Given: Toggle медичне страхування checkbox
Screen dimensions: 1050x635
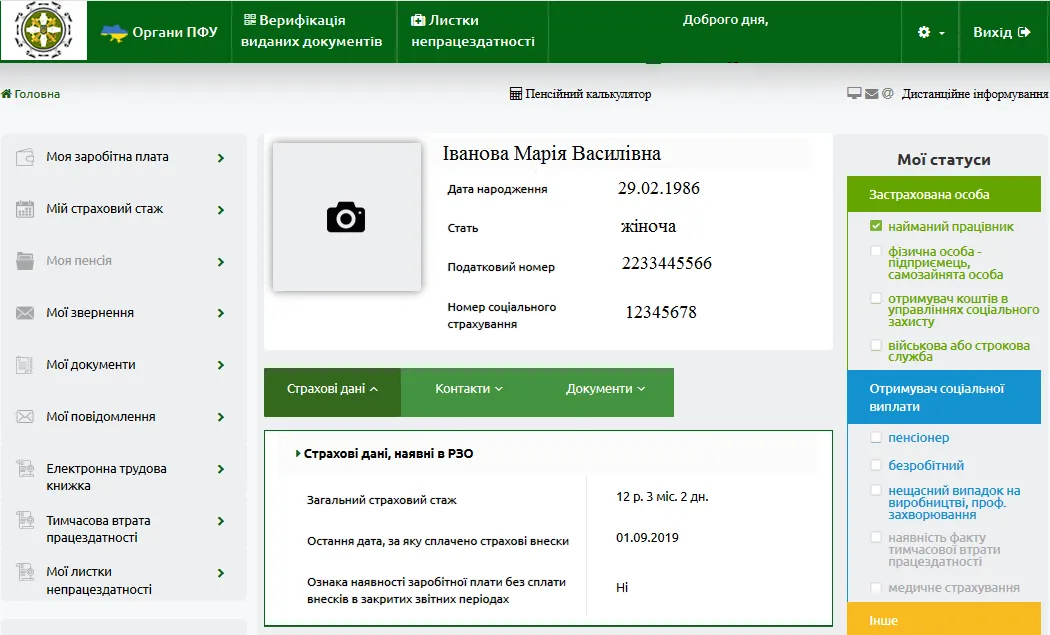Looking at the screenshot, I should tap(876, 587).
